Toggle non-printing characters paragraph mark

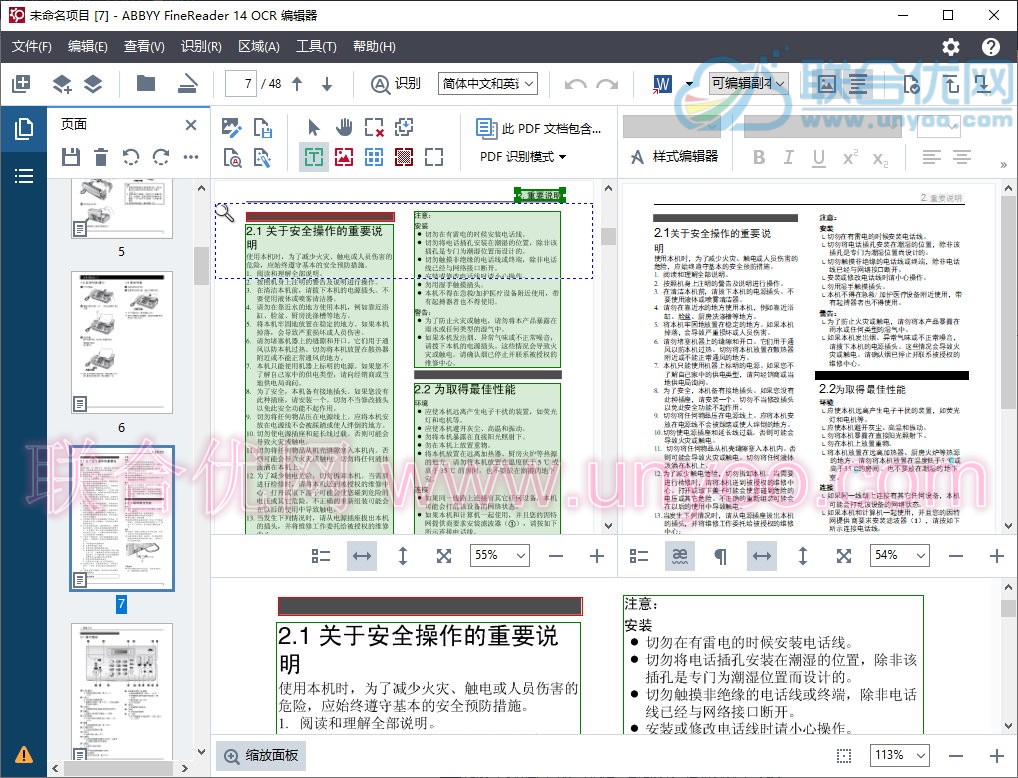point(720,556)
